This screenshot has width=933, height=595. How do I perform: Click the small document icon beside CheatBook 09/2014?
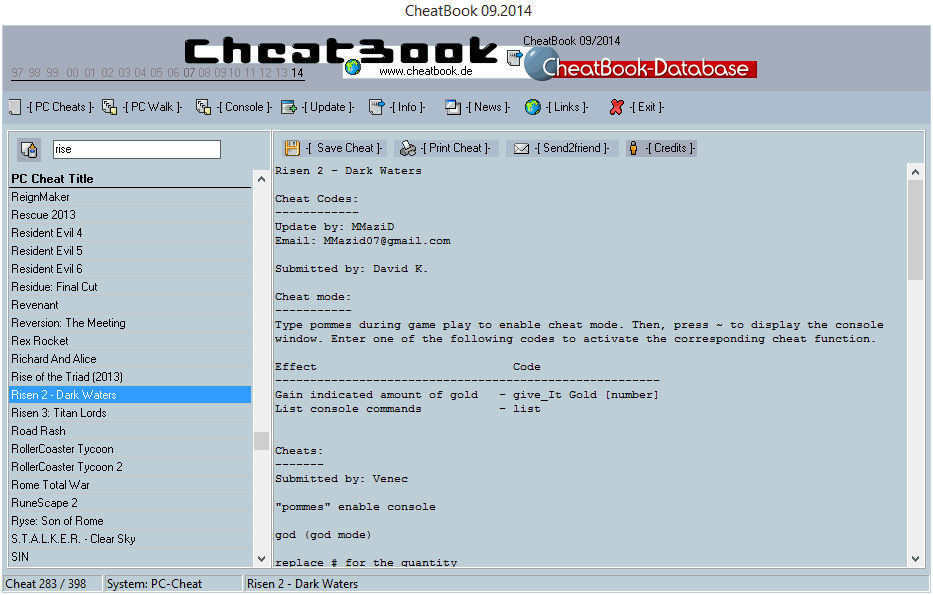coord(514,58)
